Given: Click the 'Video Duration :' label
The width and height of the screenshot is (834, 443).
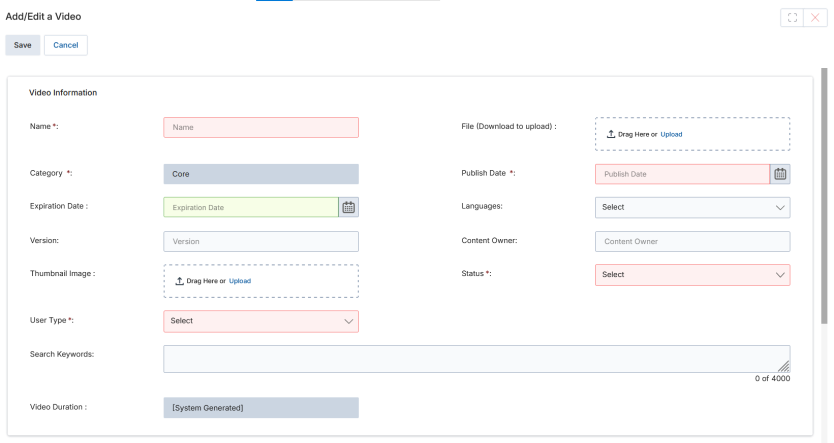Looking at the screenshot, I should (58, 407).
